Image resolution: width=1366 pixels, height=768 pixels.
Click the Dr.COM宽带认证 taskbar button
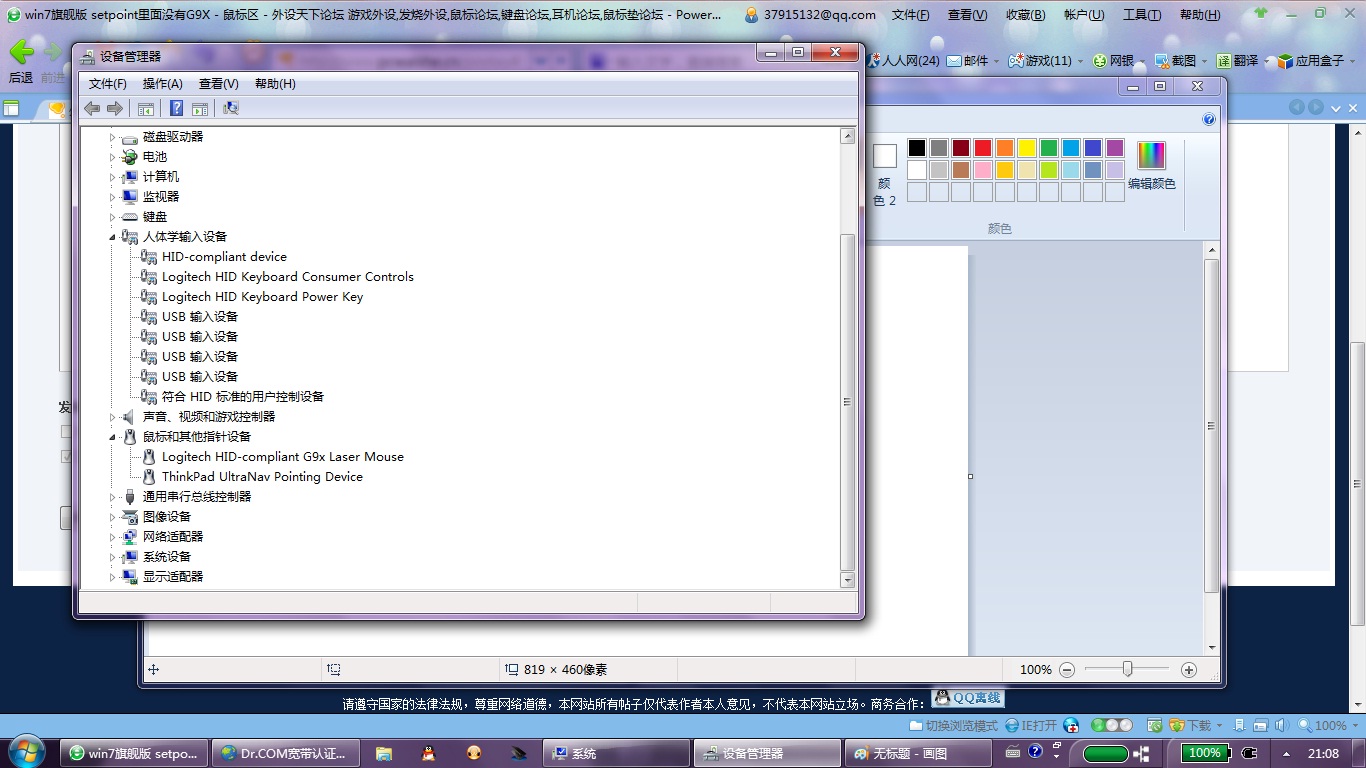pos(286,753)
